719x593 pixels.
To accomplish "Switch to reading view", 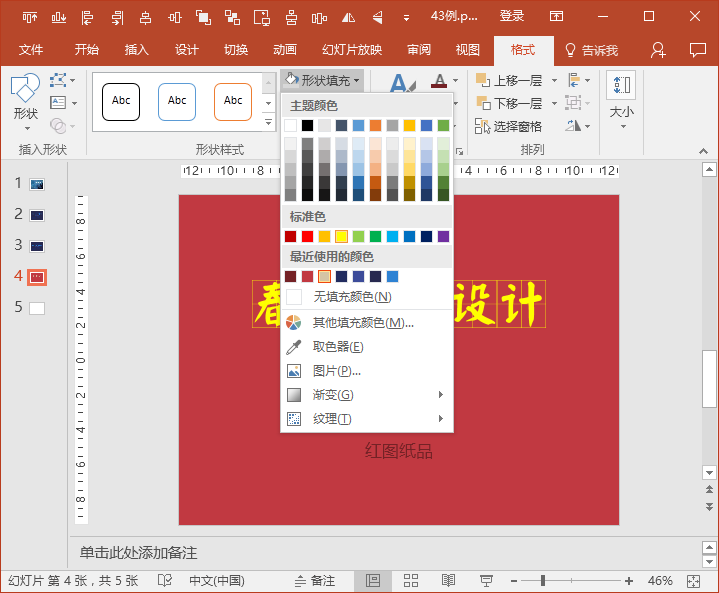I will 448,581.
